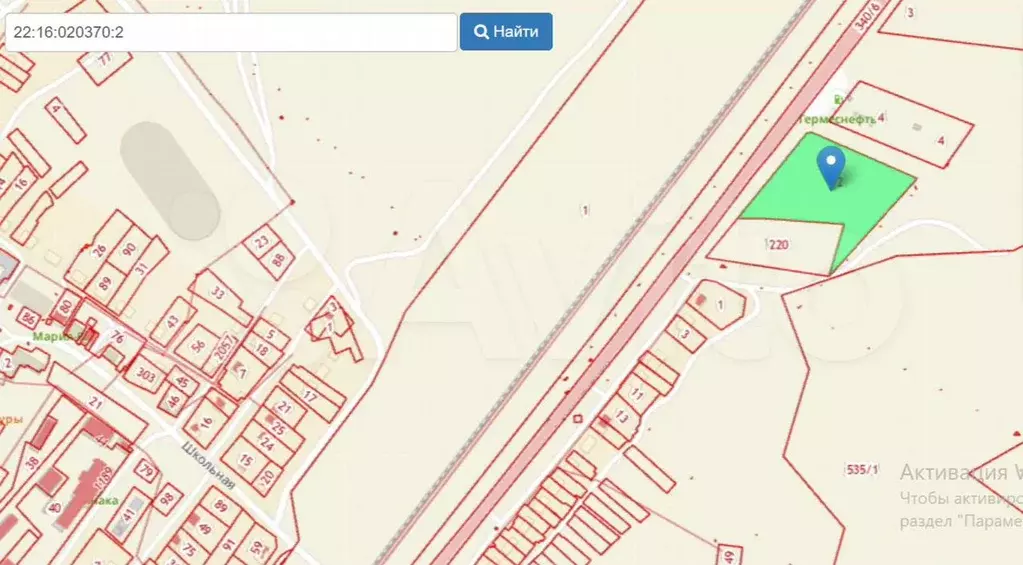The width and height of the screenshot is (1023, 565).
Task: Select parcel labeled 46
Action: pos(174,400)
